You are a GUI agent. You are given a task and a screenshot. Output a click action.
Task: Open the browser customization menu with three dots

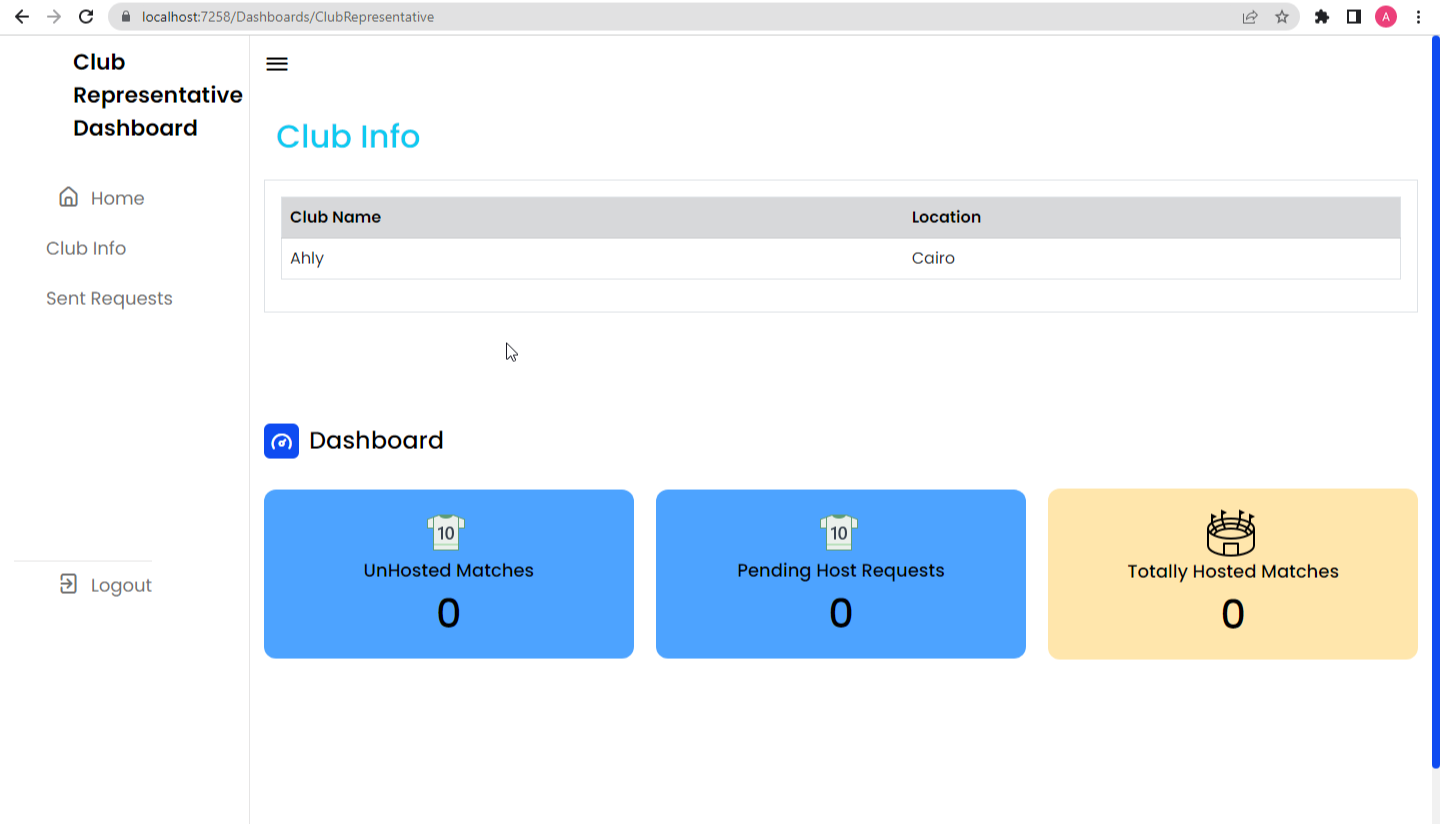(1419, 16)
